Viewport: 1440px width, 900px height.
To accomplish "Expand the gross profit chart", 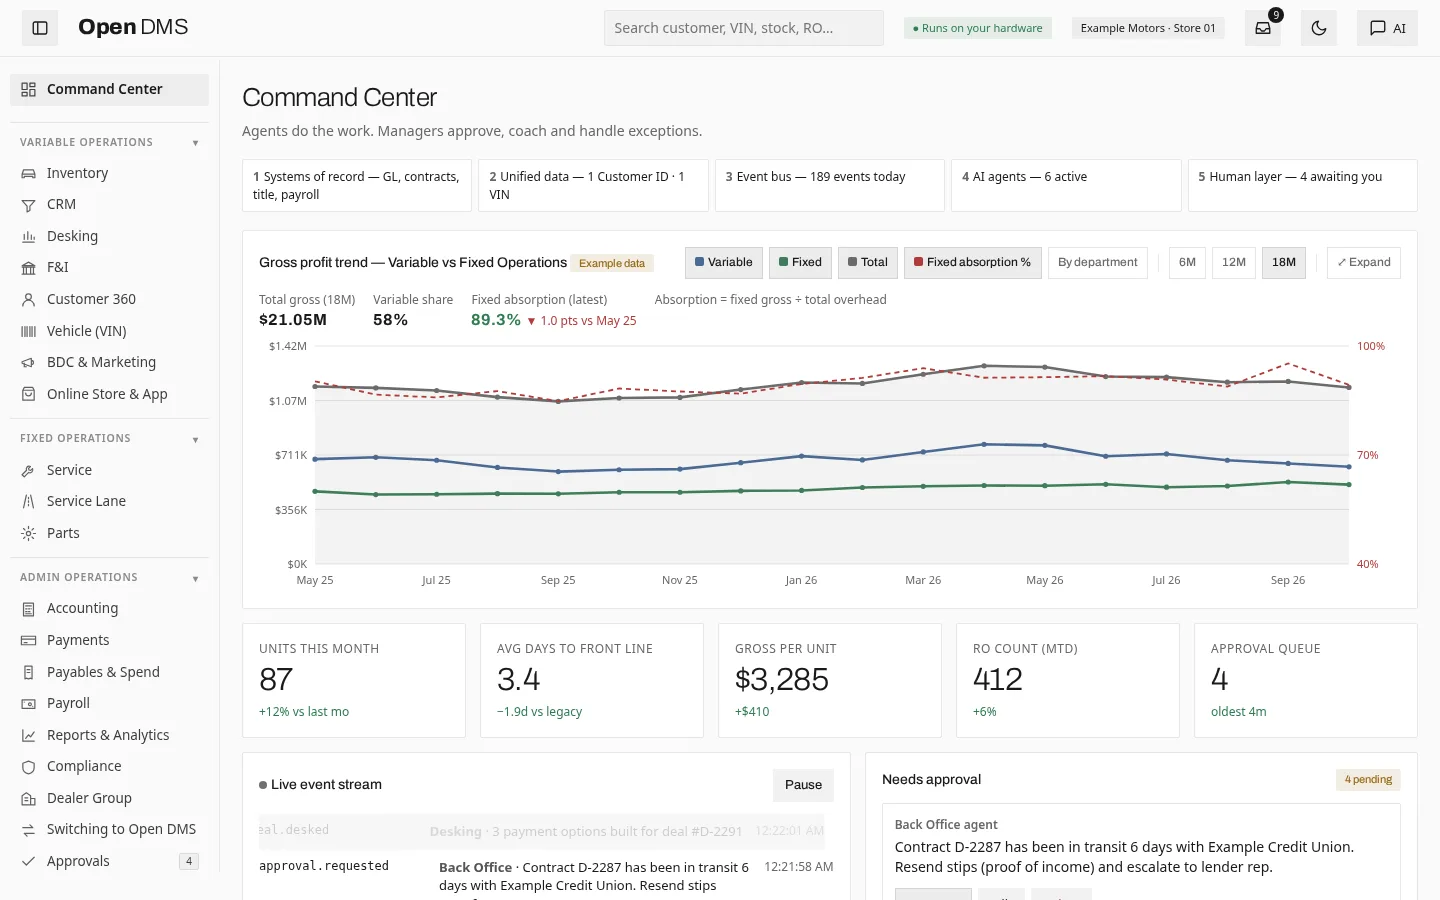I will click(x=1364, y=263).
